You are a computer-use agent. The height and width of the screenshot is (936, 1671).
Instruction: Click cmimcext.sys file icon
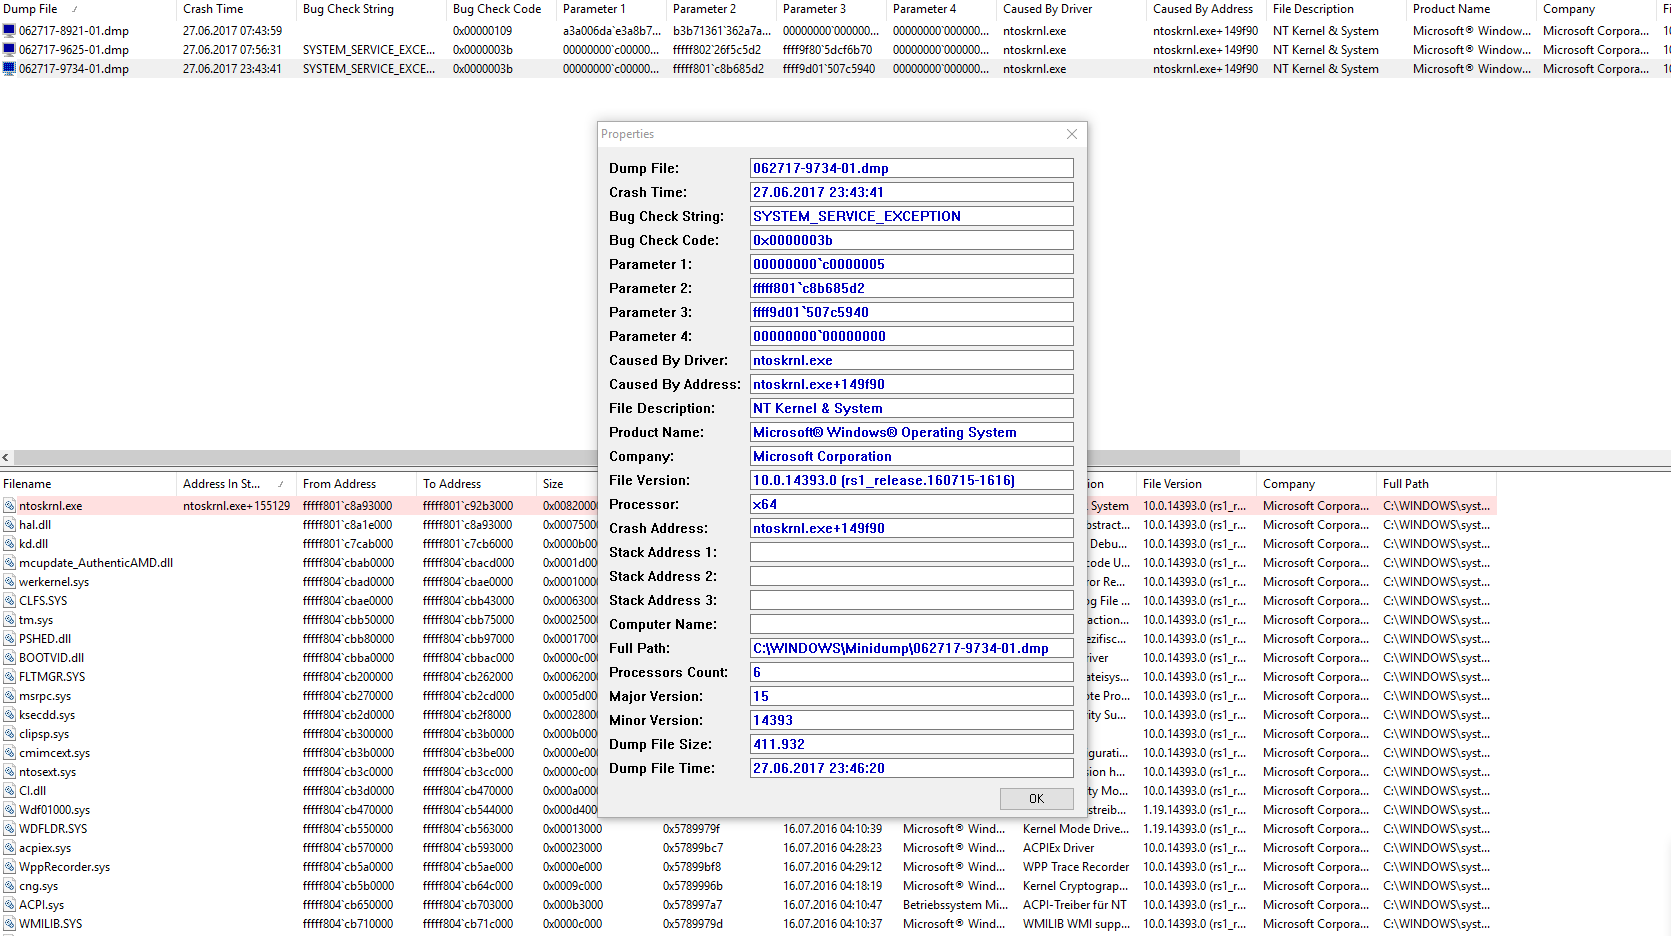[9, 753]
